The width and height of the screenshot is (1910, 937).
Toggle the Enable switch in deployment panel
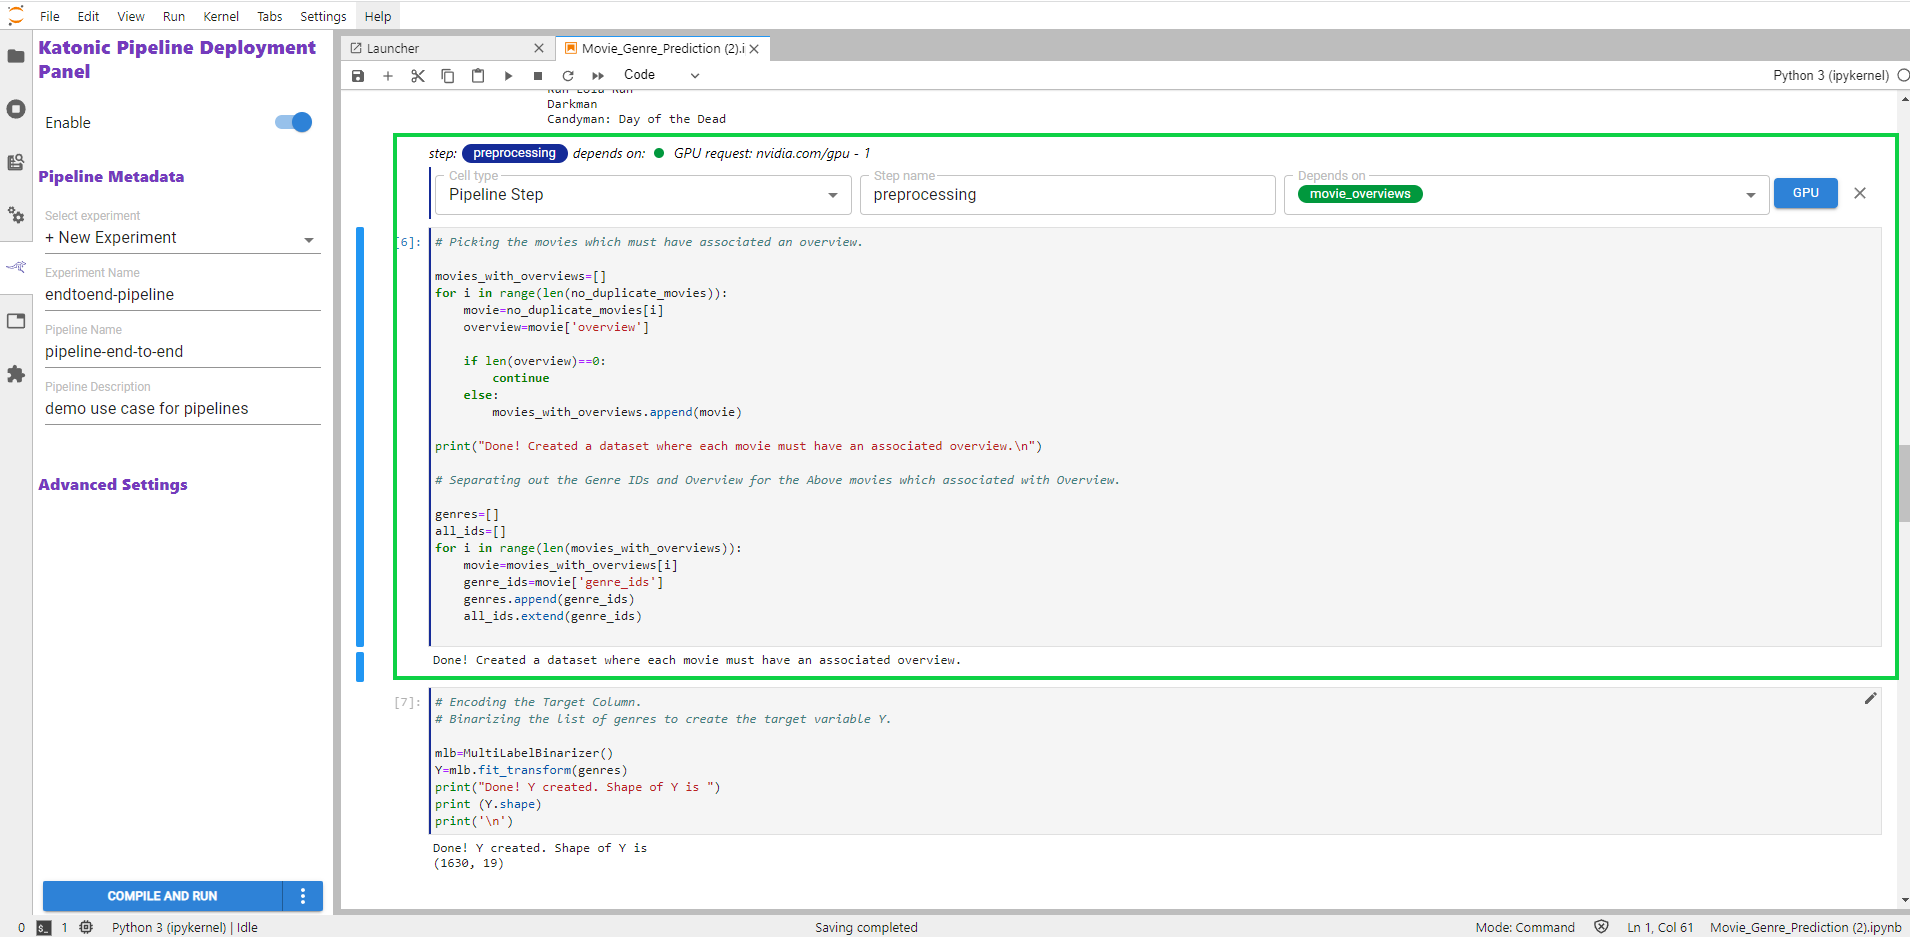(293, 122)
